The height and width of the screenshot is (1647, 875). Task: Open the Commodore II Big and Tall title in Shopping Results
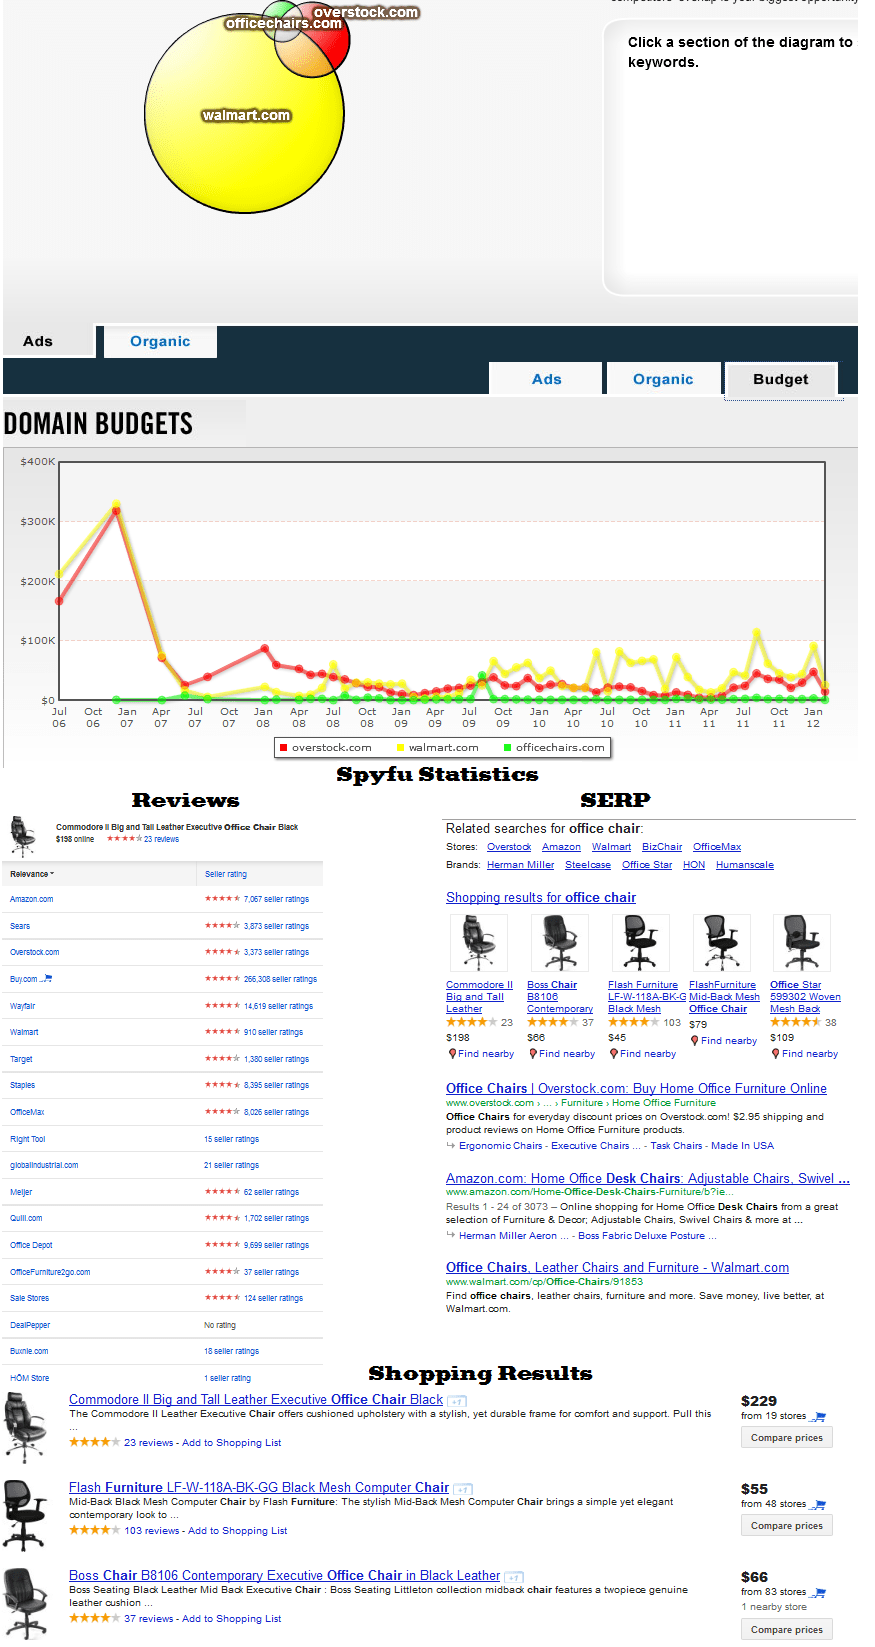click(256, 1400)
